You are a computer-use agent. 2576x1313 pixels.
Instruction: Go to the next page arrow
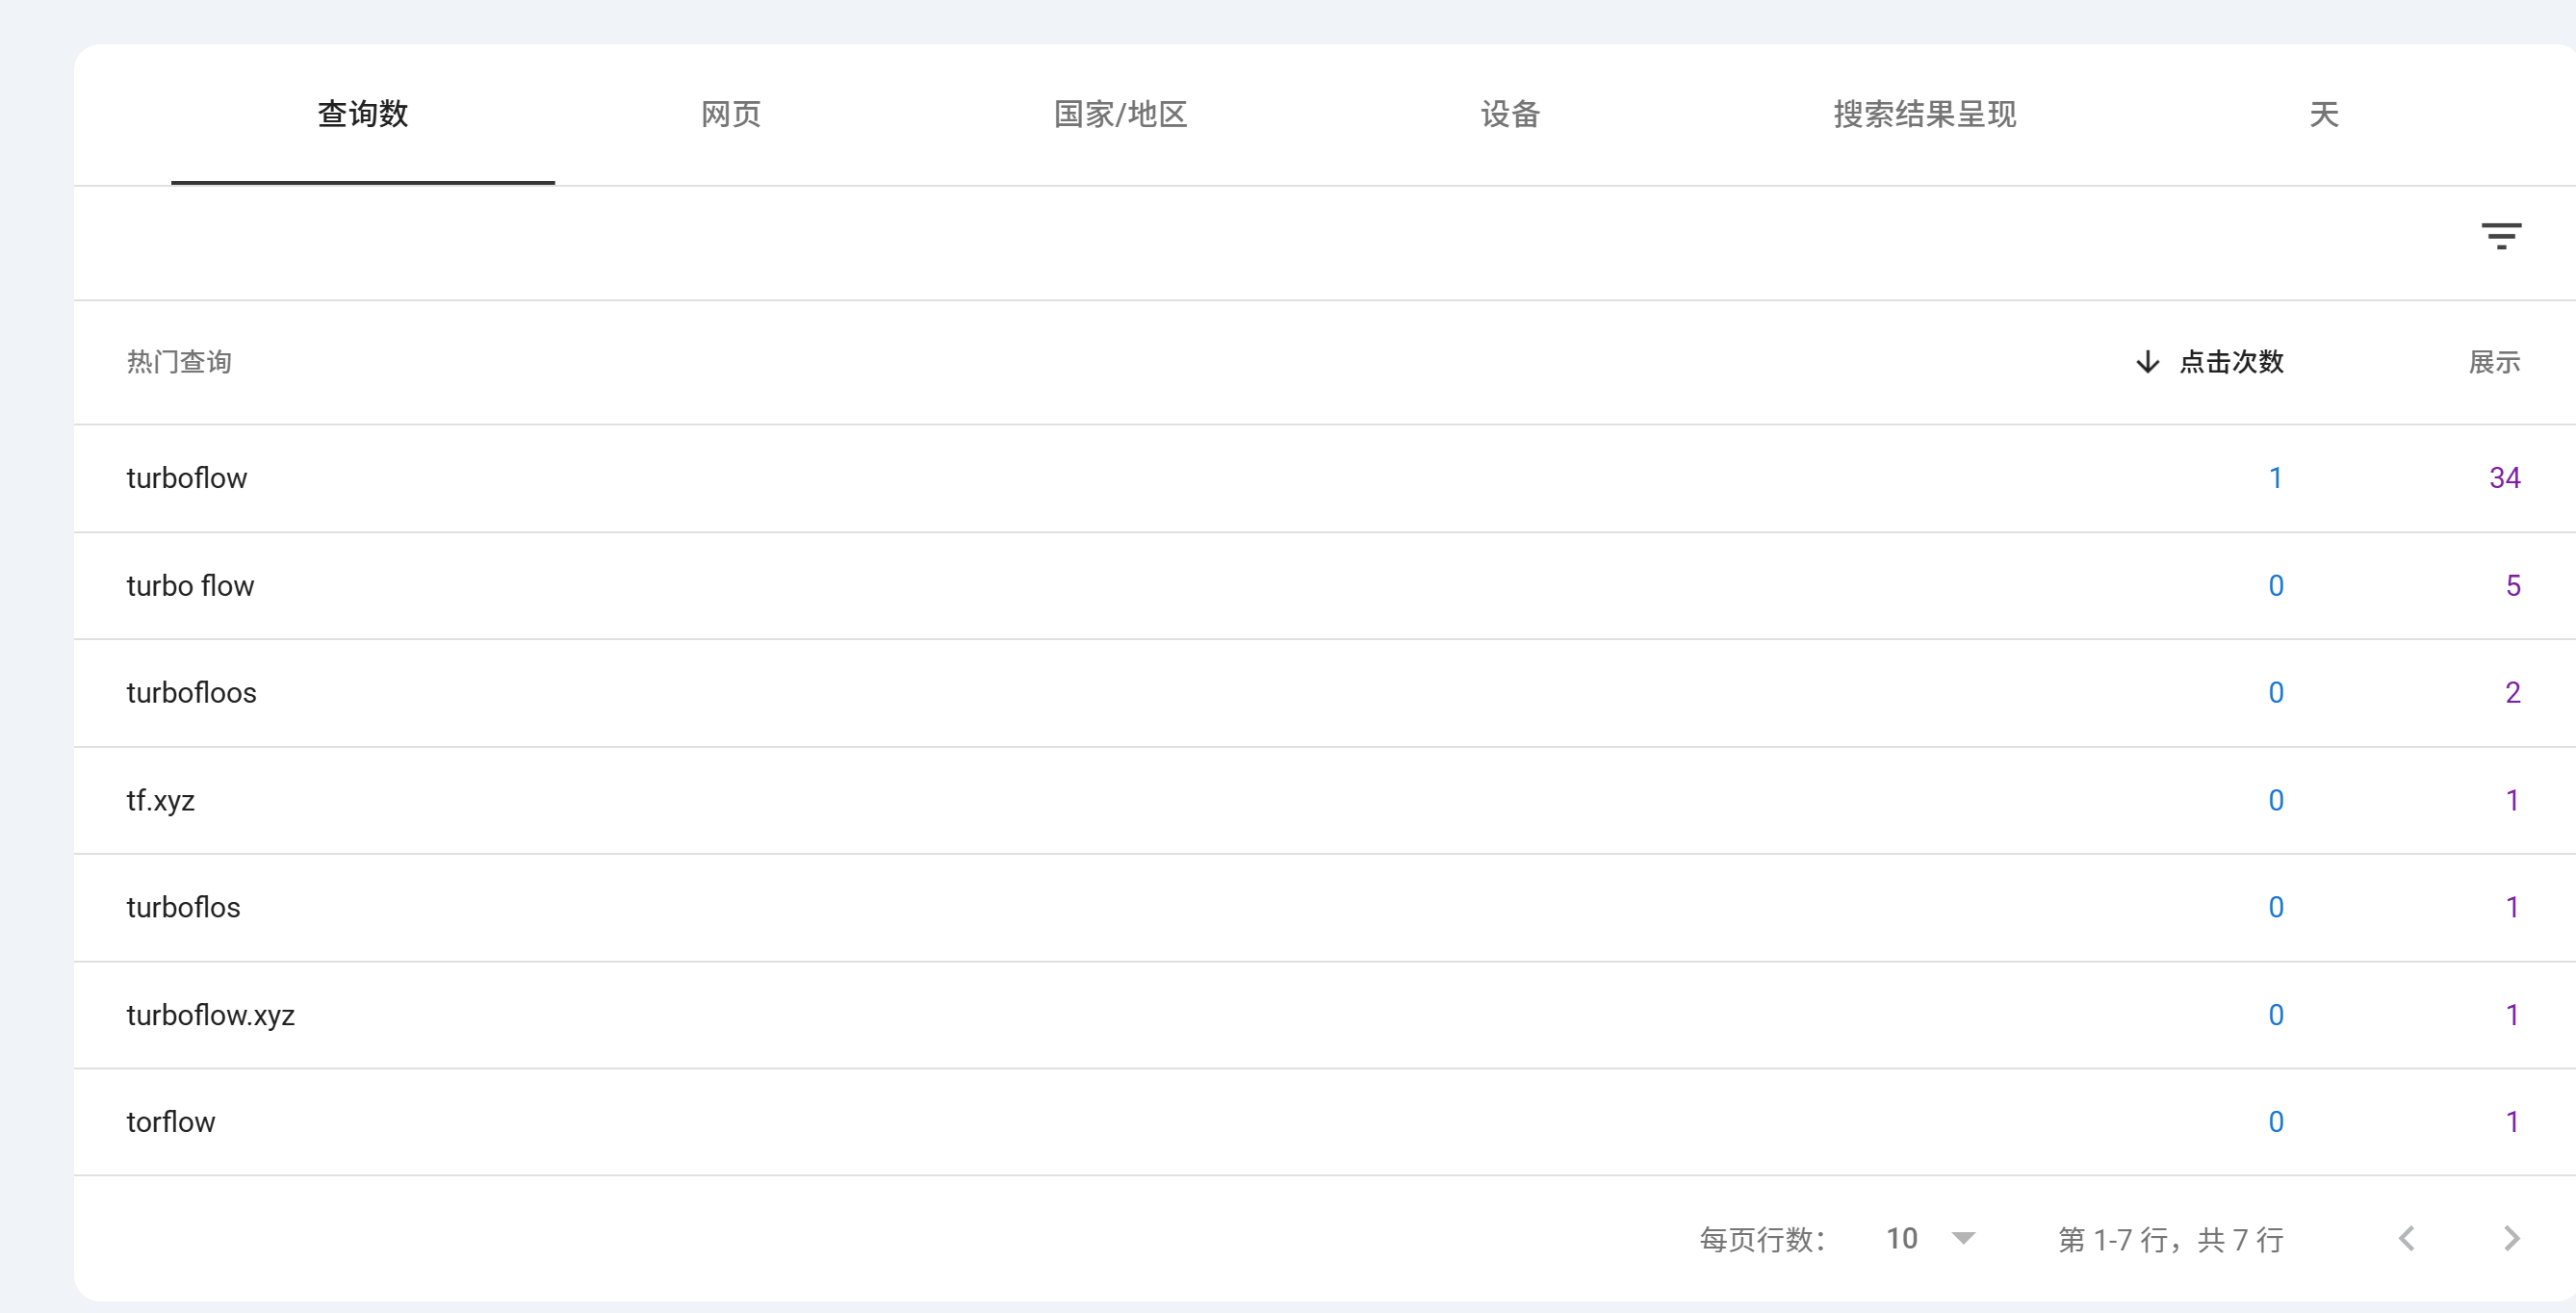point(2511,1238)
